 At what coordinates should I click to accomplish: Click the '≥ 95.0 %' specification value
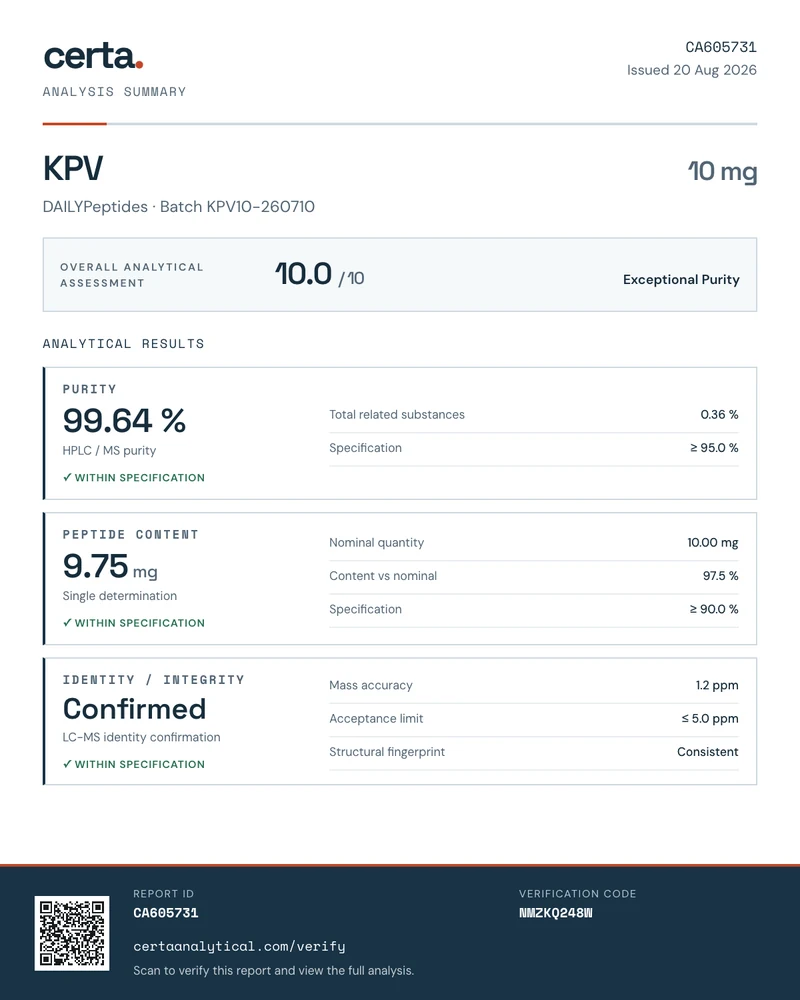click(714, 448)
